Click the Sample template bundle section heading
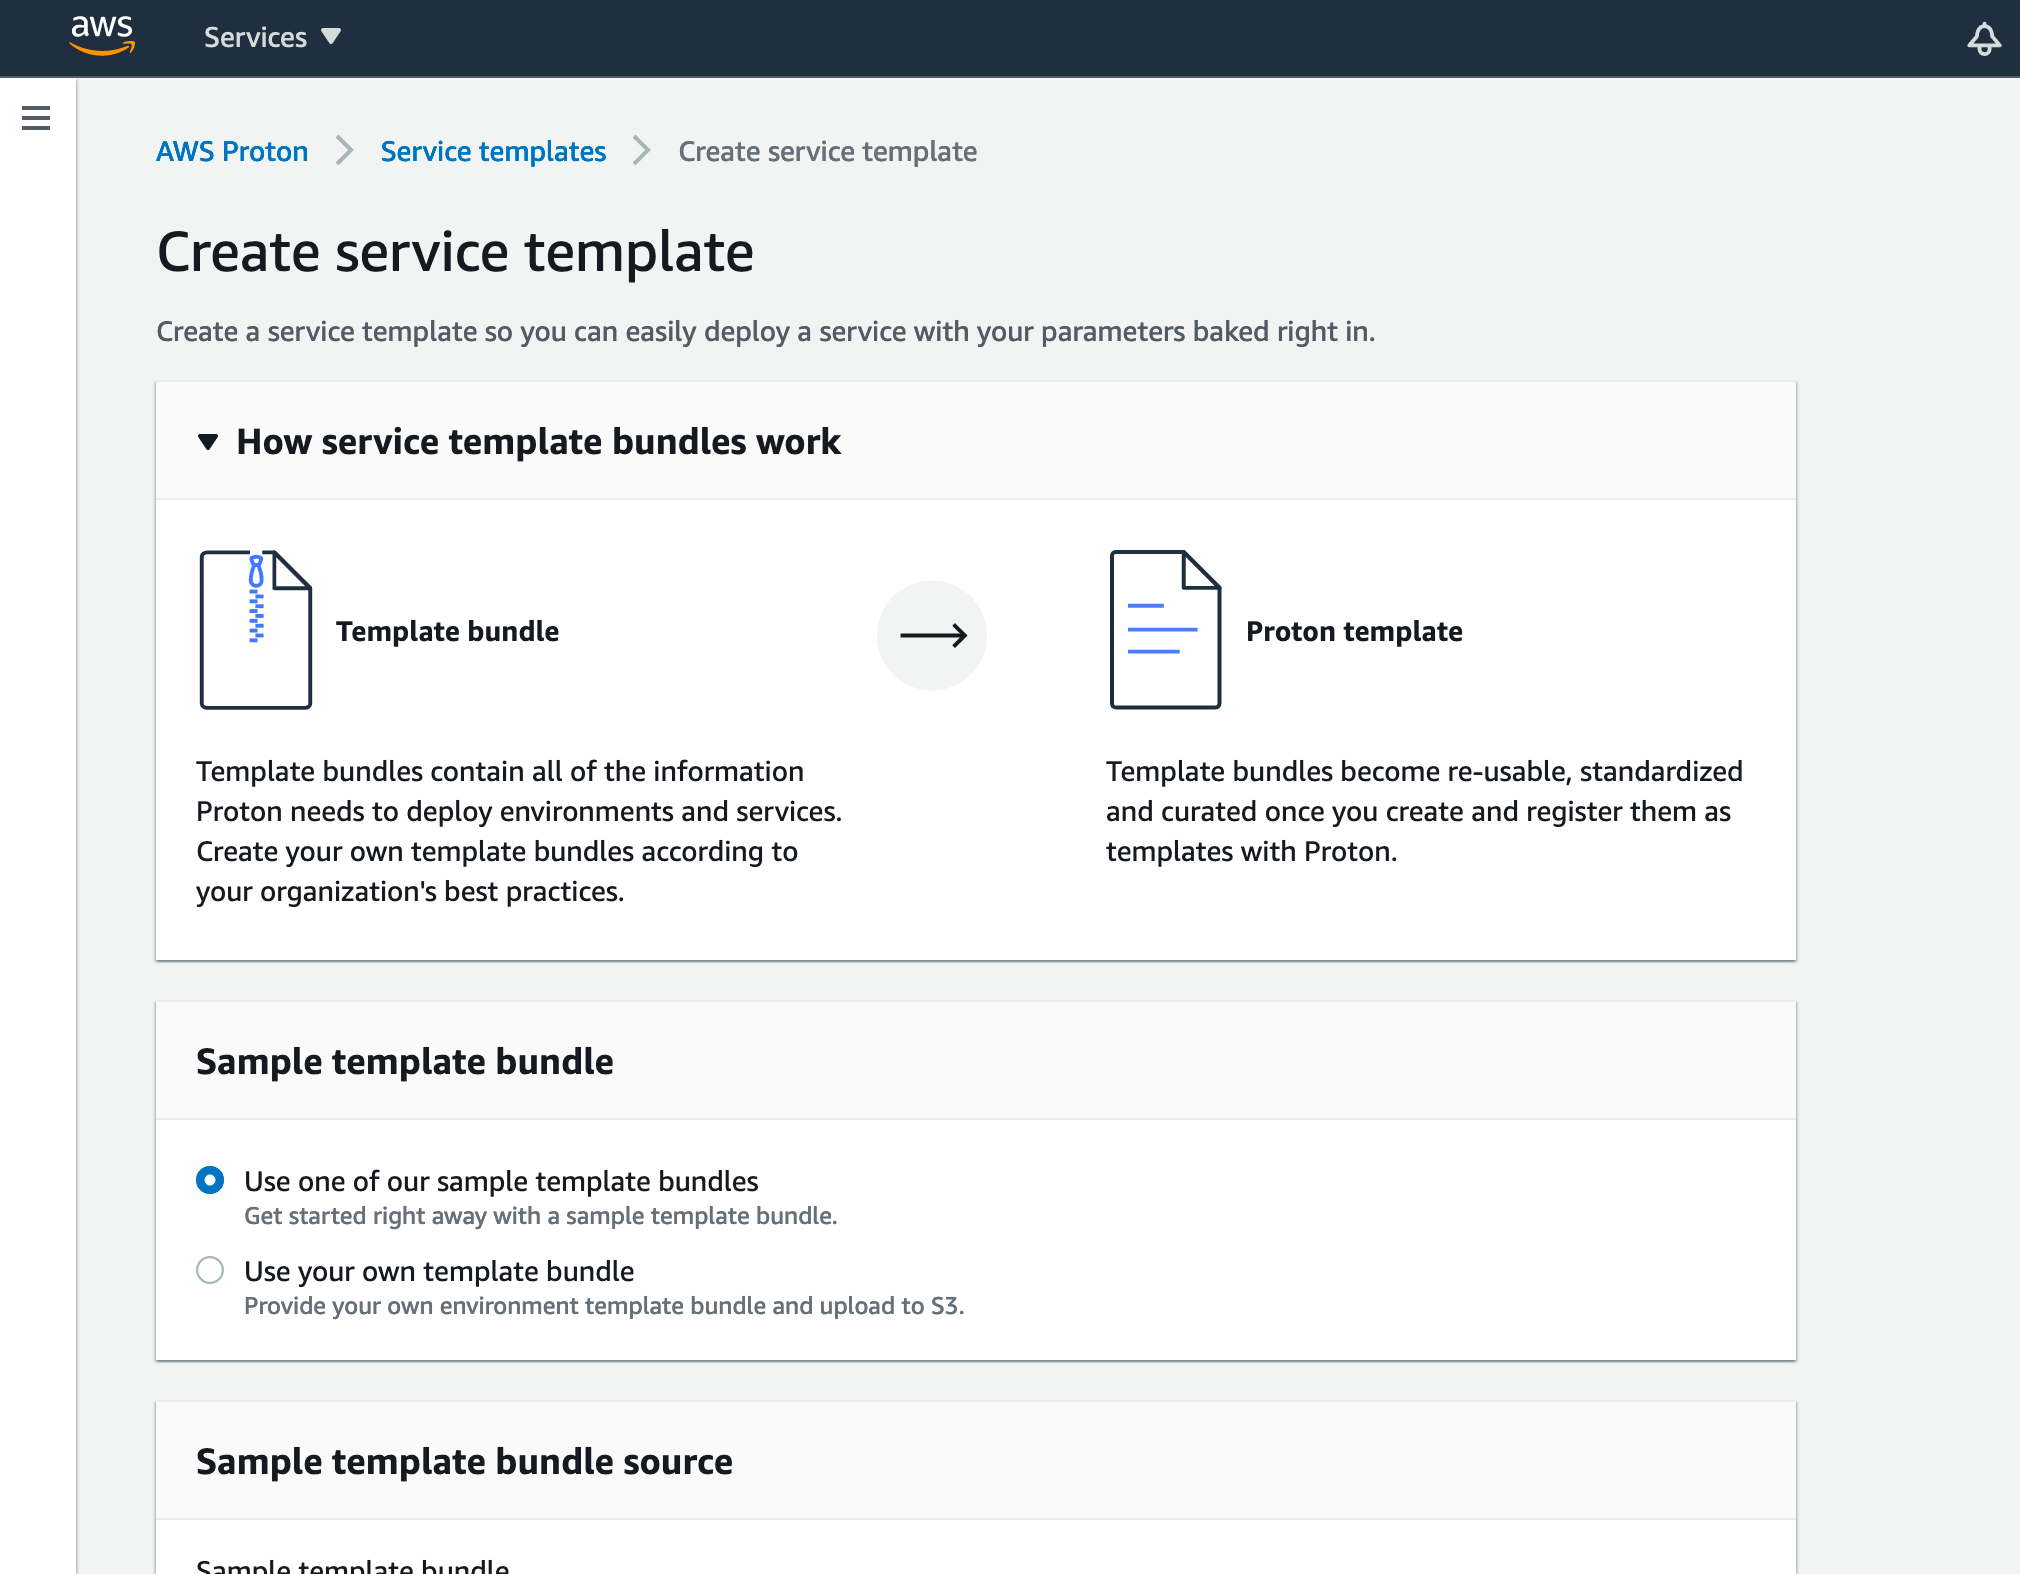This screenshot has width=2020, height=1574. [x=404, y=1062]
